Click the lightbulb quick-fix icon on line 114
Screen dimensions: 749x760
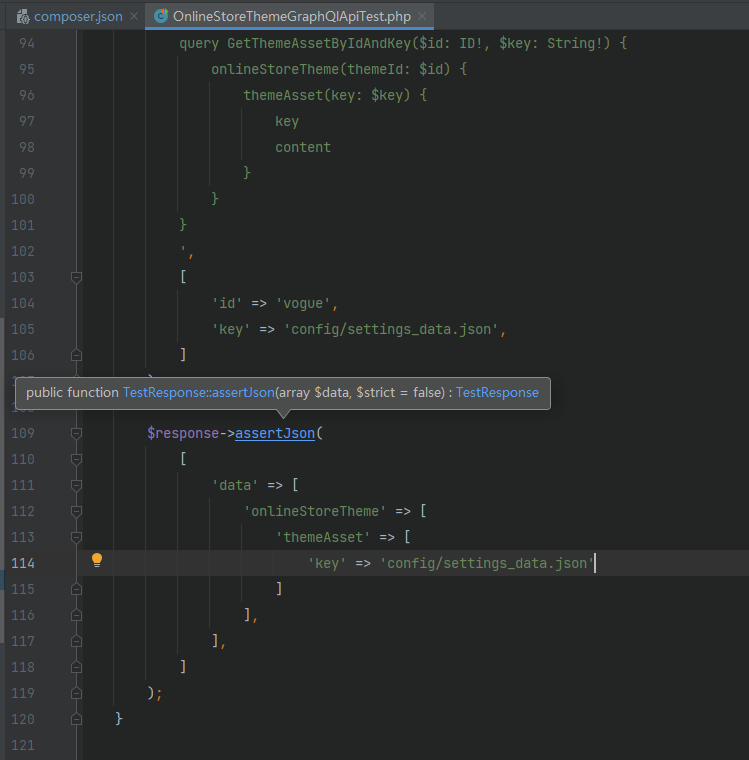click(97, 561)
